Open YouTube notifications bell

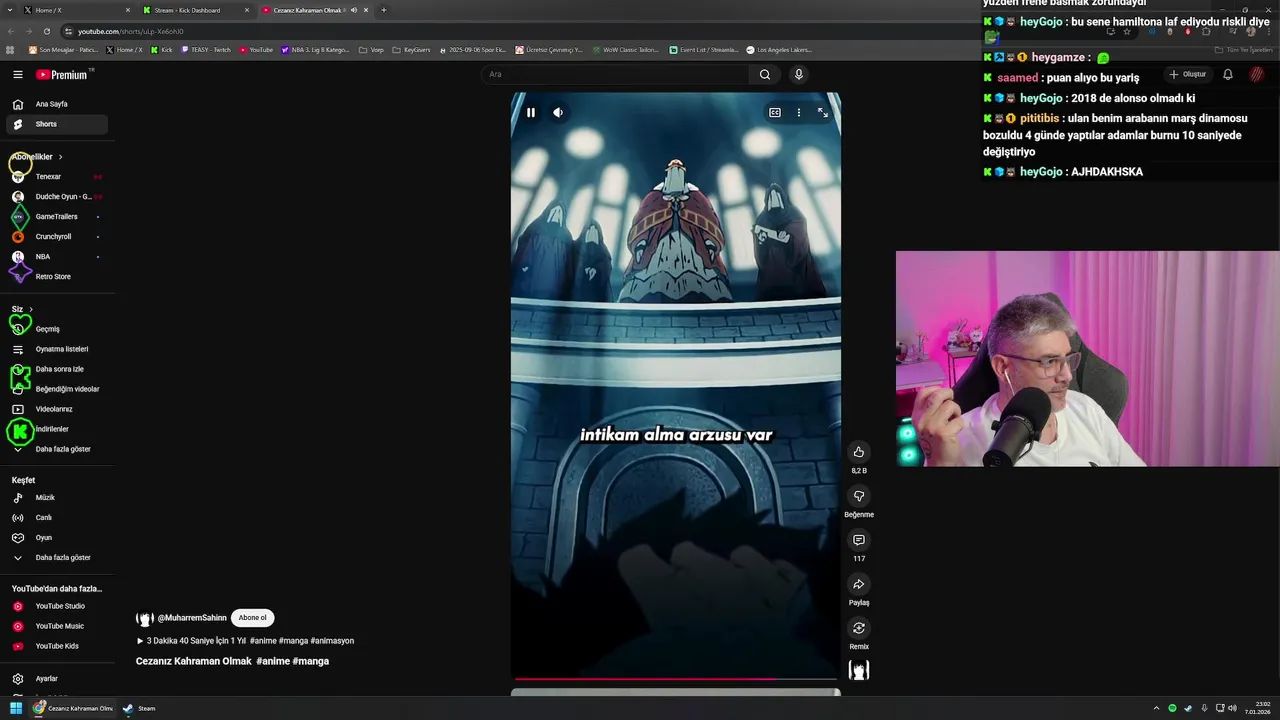point(1228,74)
